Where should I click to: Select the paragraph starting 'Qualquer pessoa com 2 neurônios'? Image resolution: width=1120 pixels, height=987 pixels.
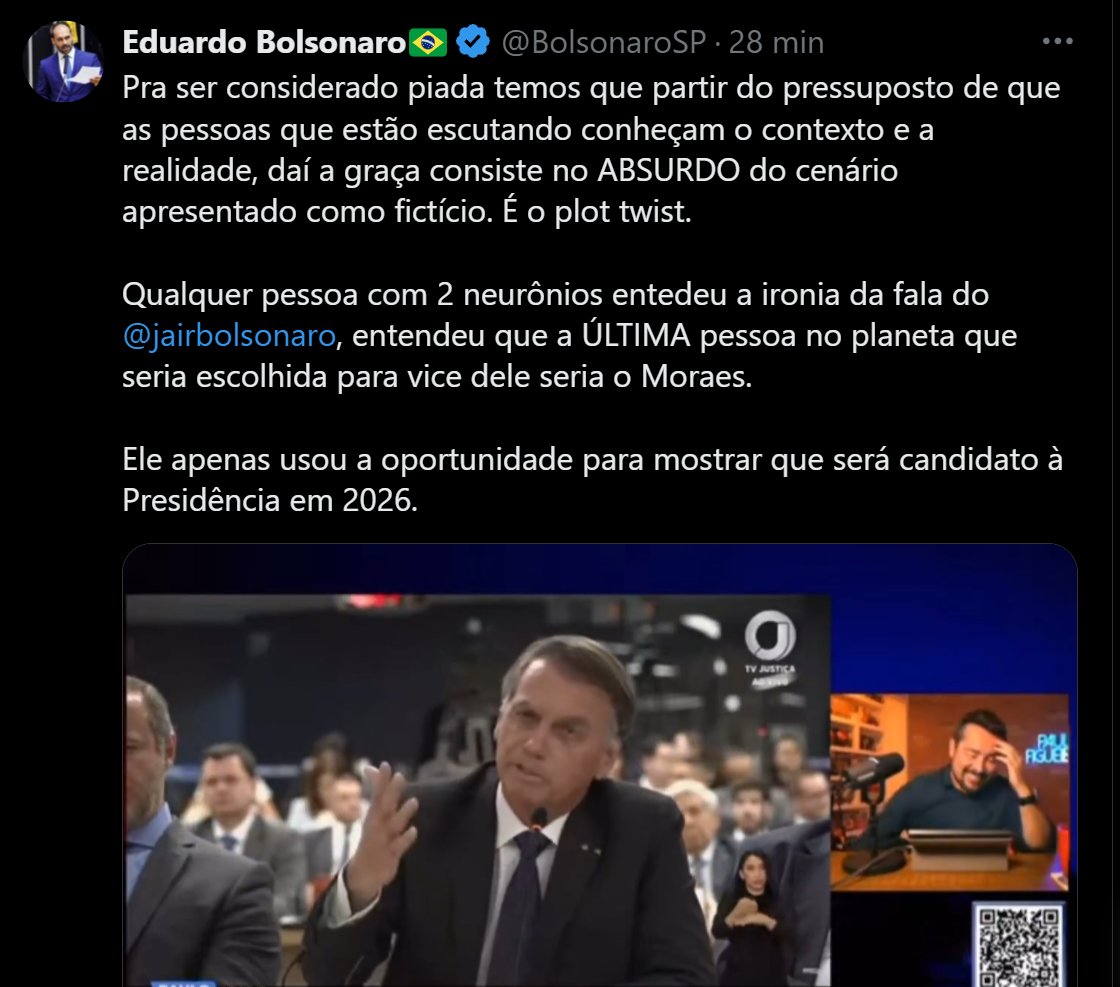(569, 335)
